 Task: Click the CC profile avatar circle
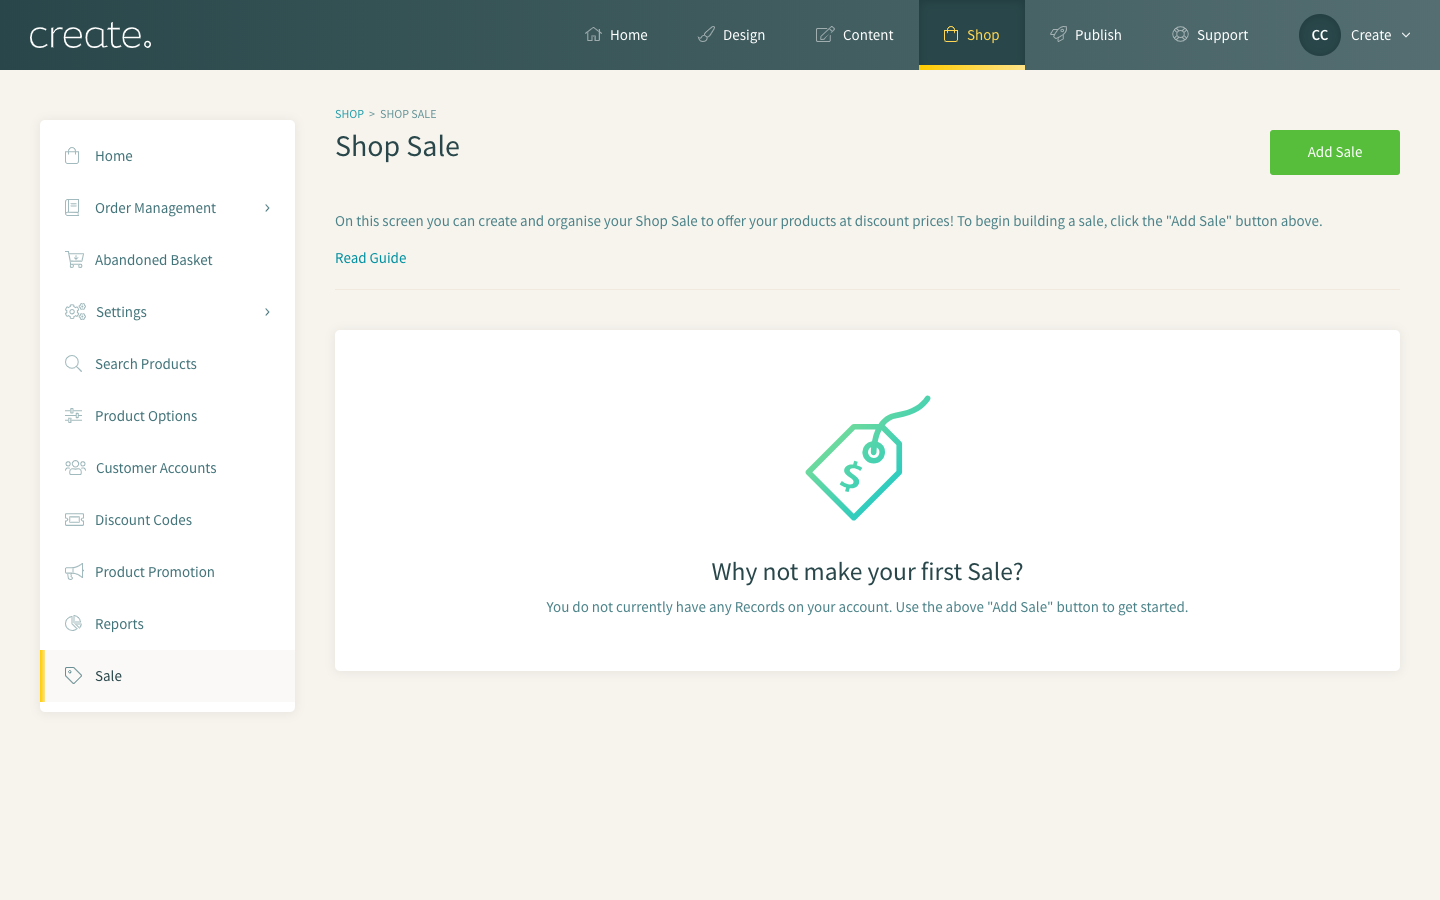pos(1319,35)
